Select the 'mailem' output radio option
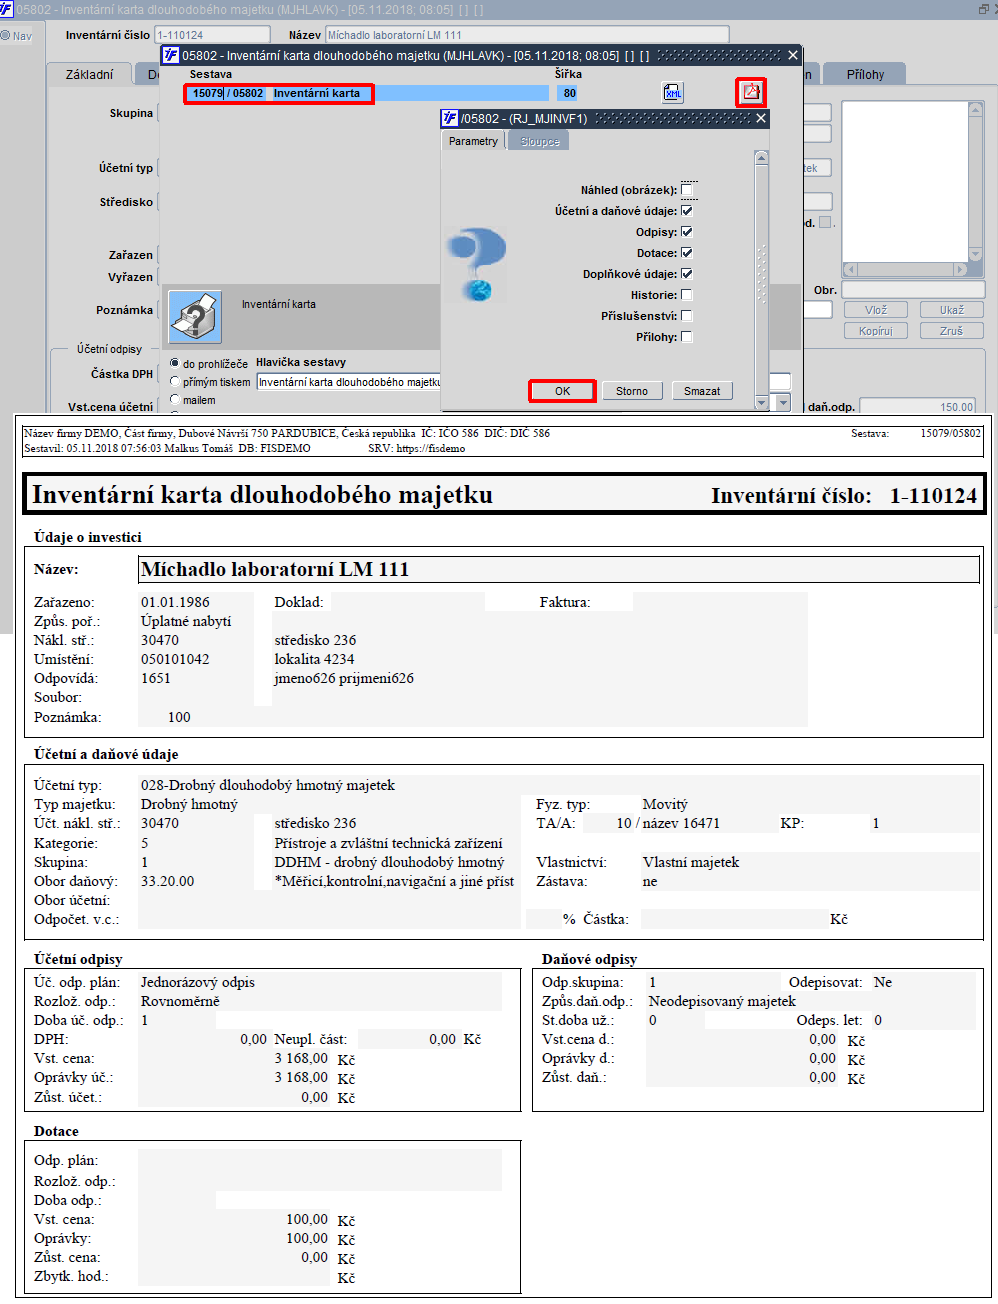998x1304 pixels. (x=175, y=399)
